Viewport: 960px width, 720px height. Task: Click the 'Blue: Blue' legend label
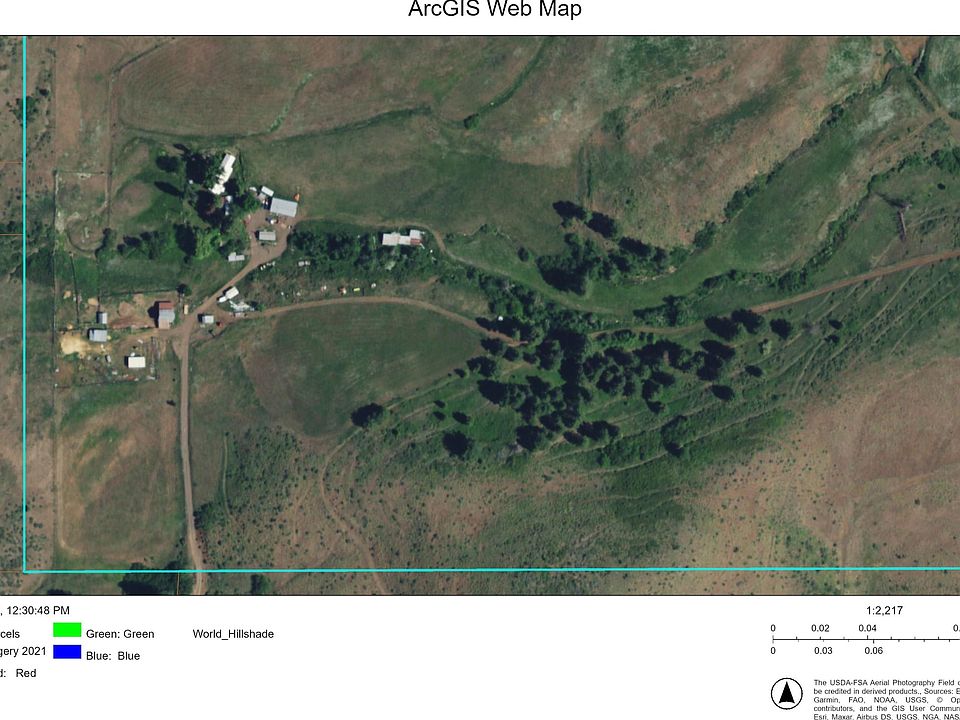(x=113, y=656)
